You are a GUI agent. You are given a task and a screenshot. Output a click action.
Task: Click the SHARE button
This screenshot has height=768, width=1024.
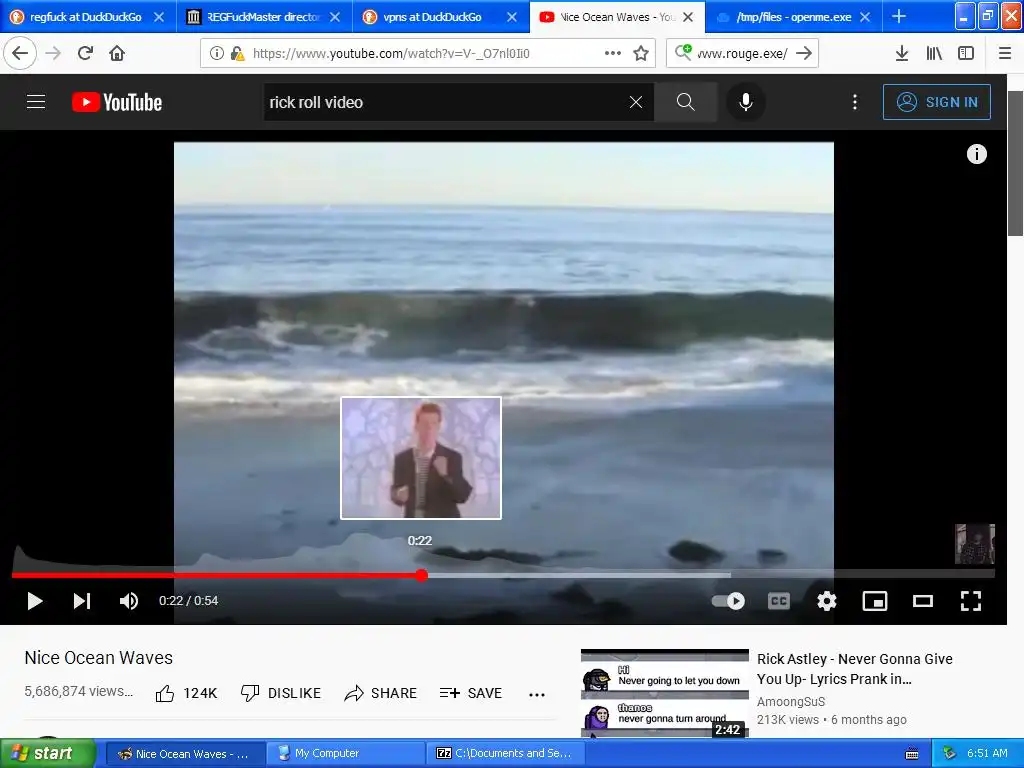click(381, 693)
